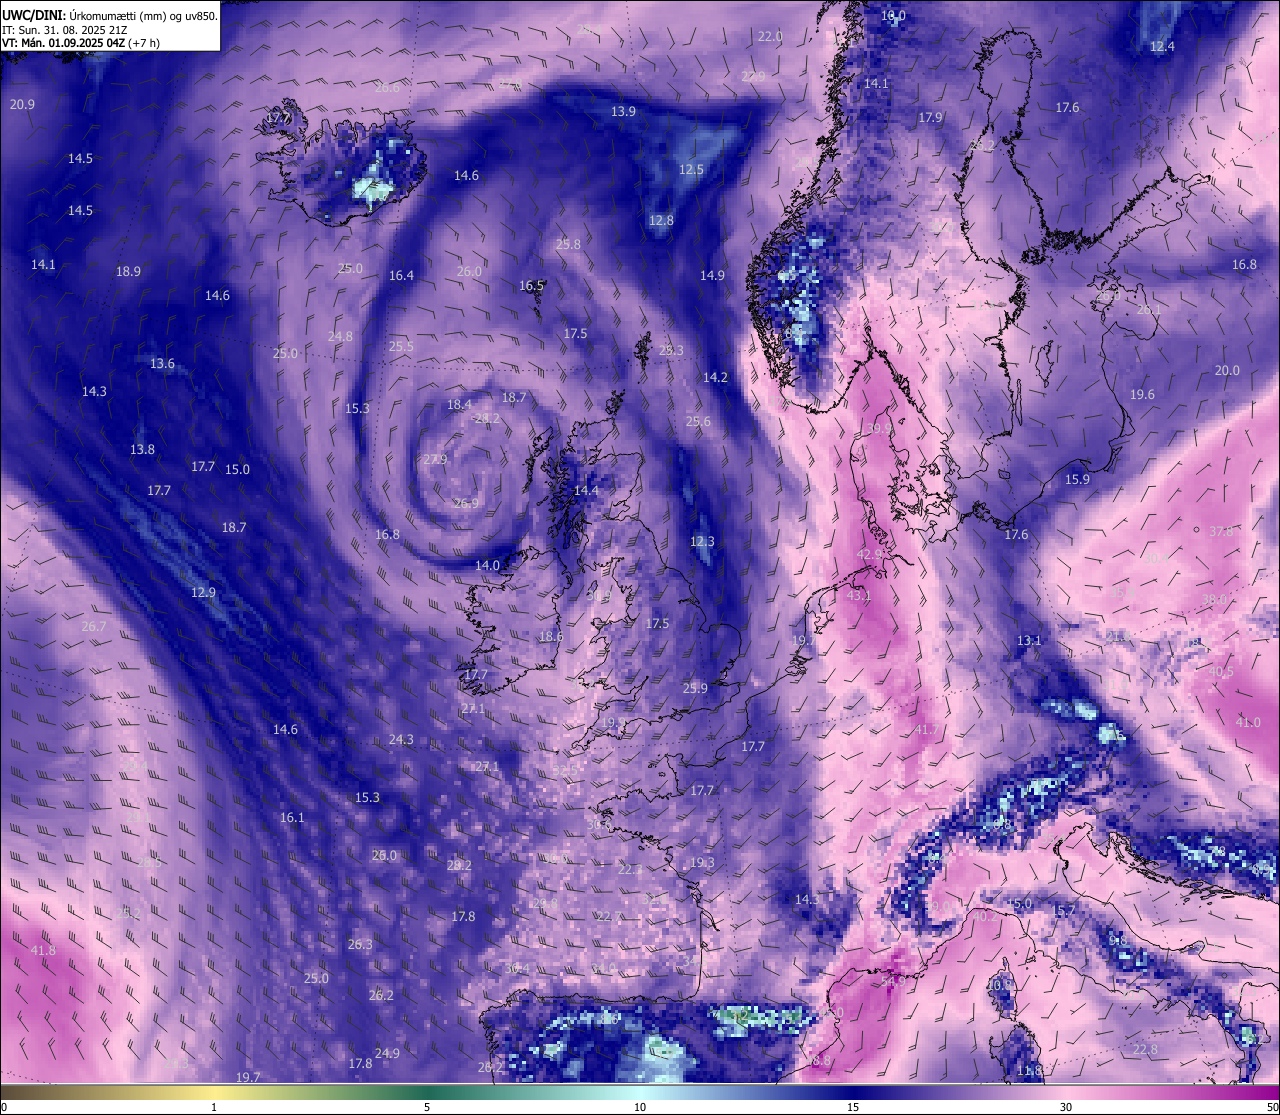Screen dimensions: 1280x1115
Task: Click the 13.9 value label
Action: (x=623, y=111)
